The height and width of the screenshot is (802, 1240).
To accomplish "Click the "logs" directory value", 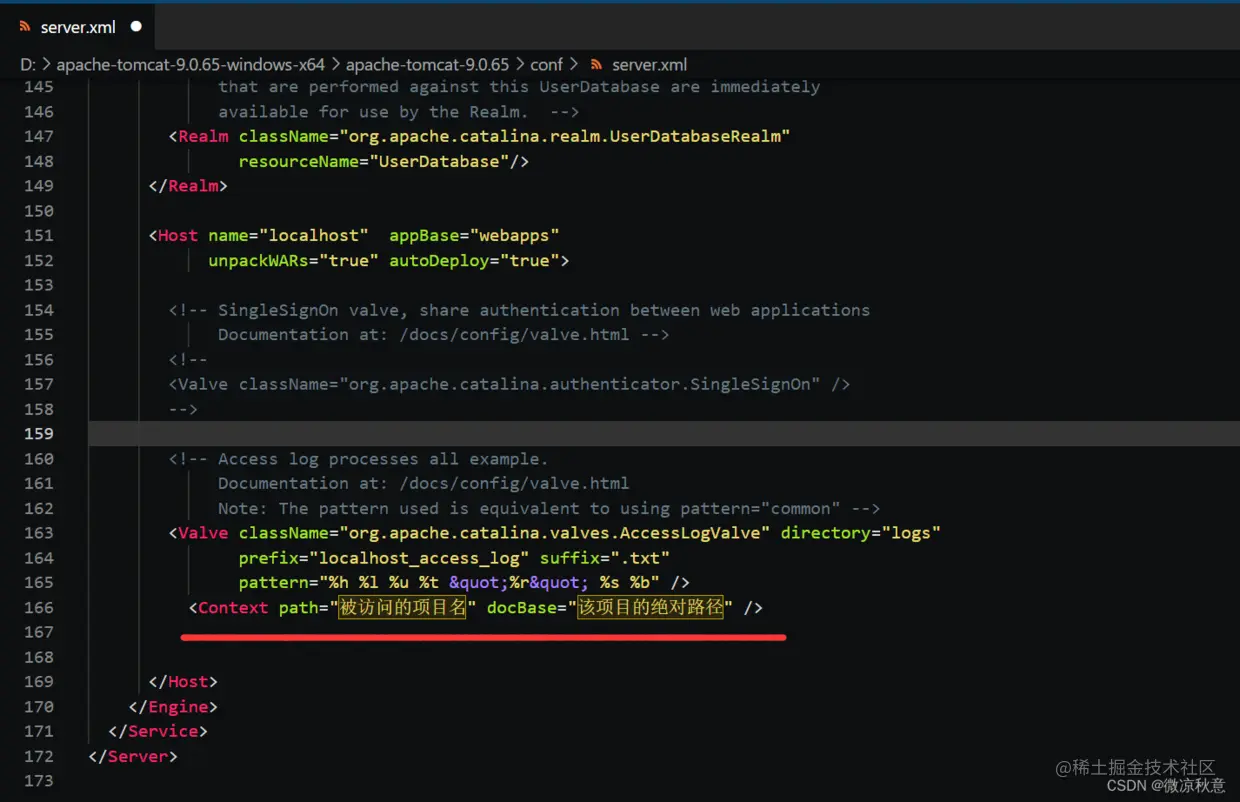I will pos(911,533).
